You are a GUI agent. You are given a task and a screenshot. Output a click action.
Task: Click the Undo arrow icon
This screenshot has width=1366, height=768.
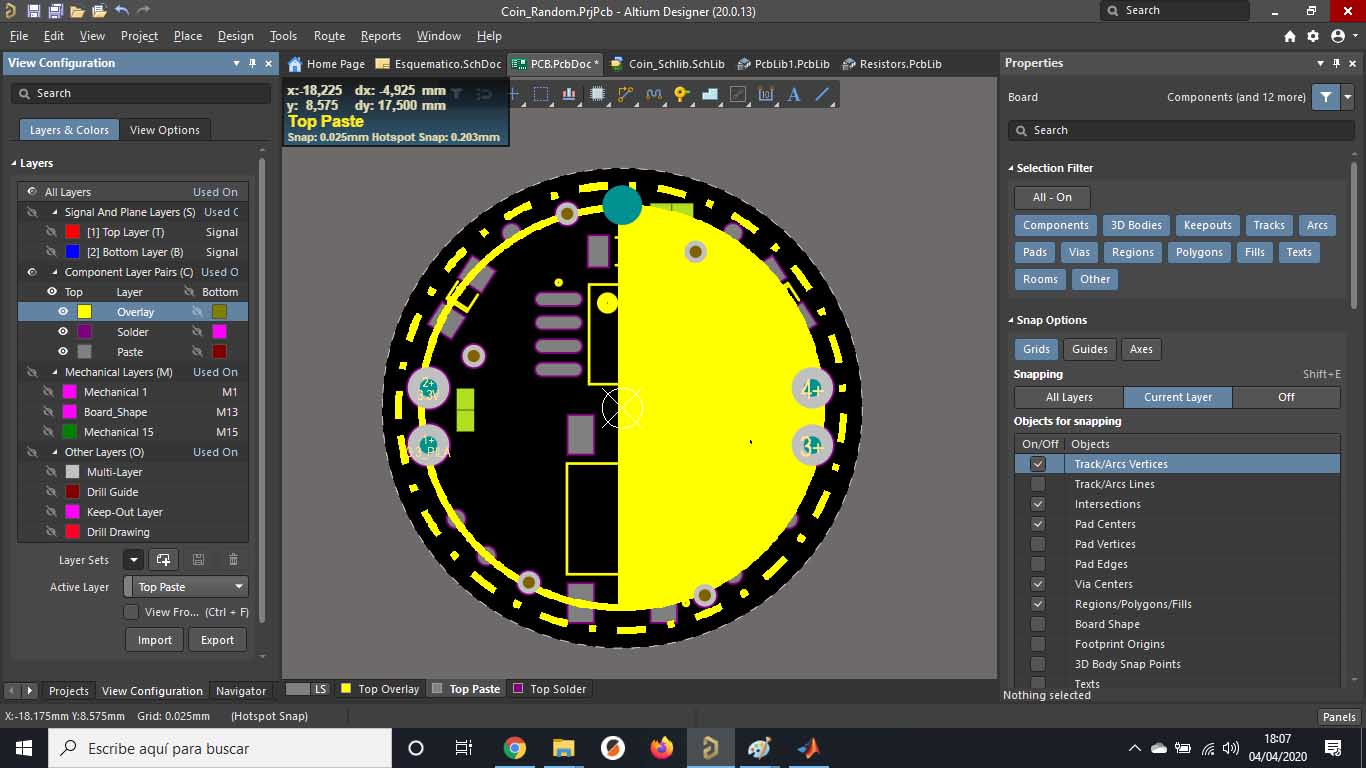coord(121,11)
